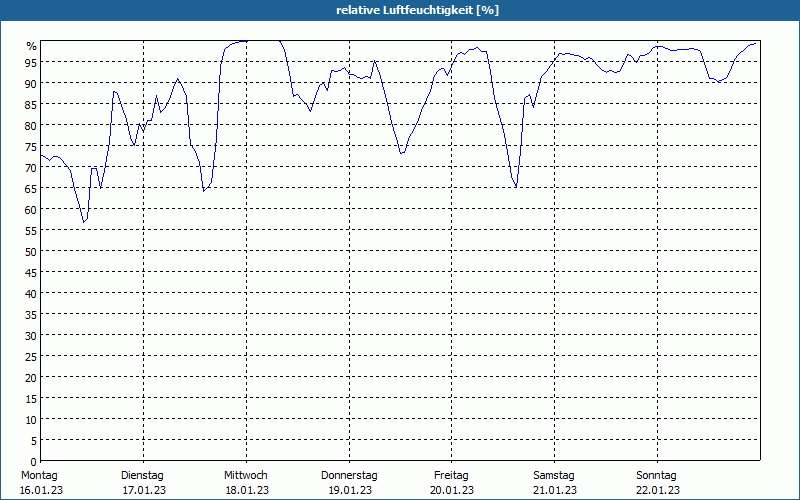Click the y-axis value 30
This screenshot has width=800, height=500.
pyautogui.click(x=31, y=336)
